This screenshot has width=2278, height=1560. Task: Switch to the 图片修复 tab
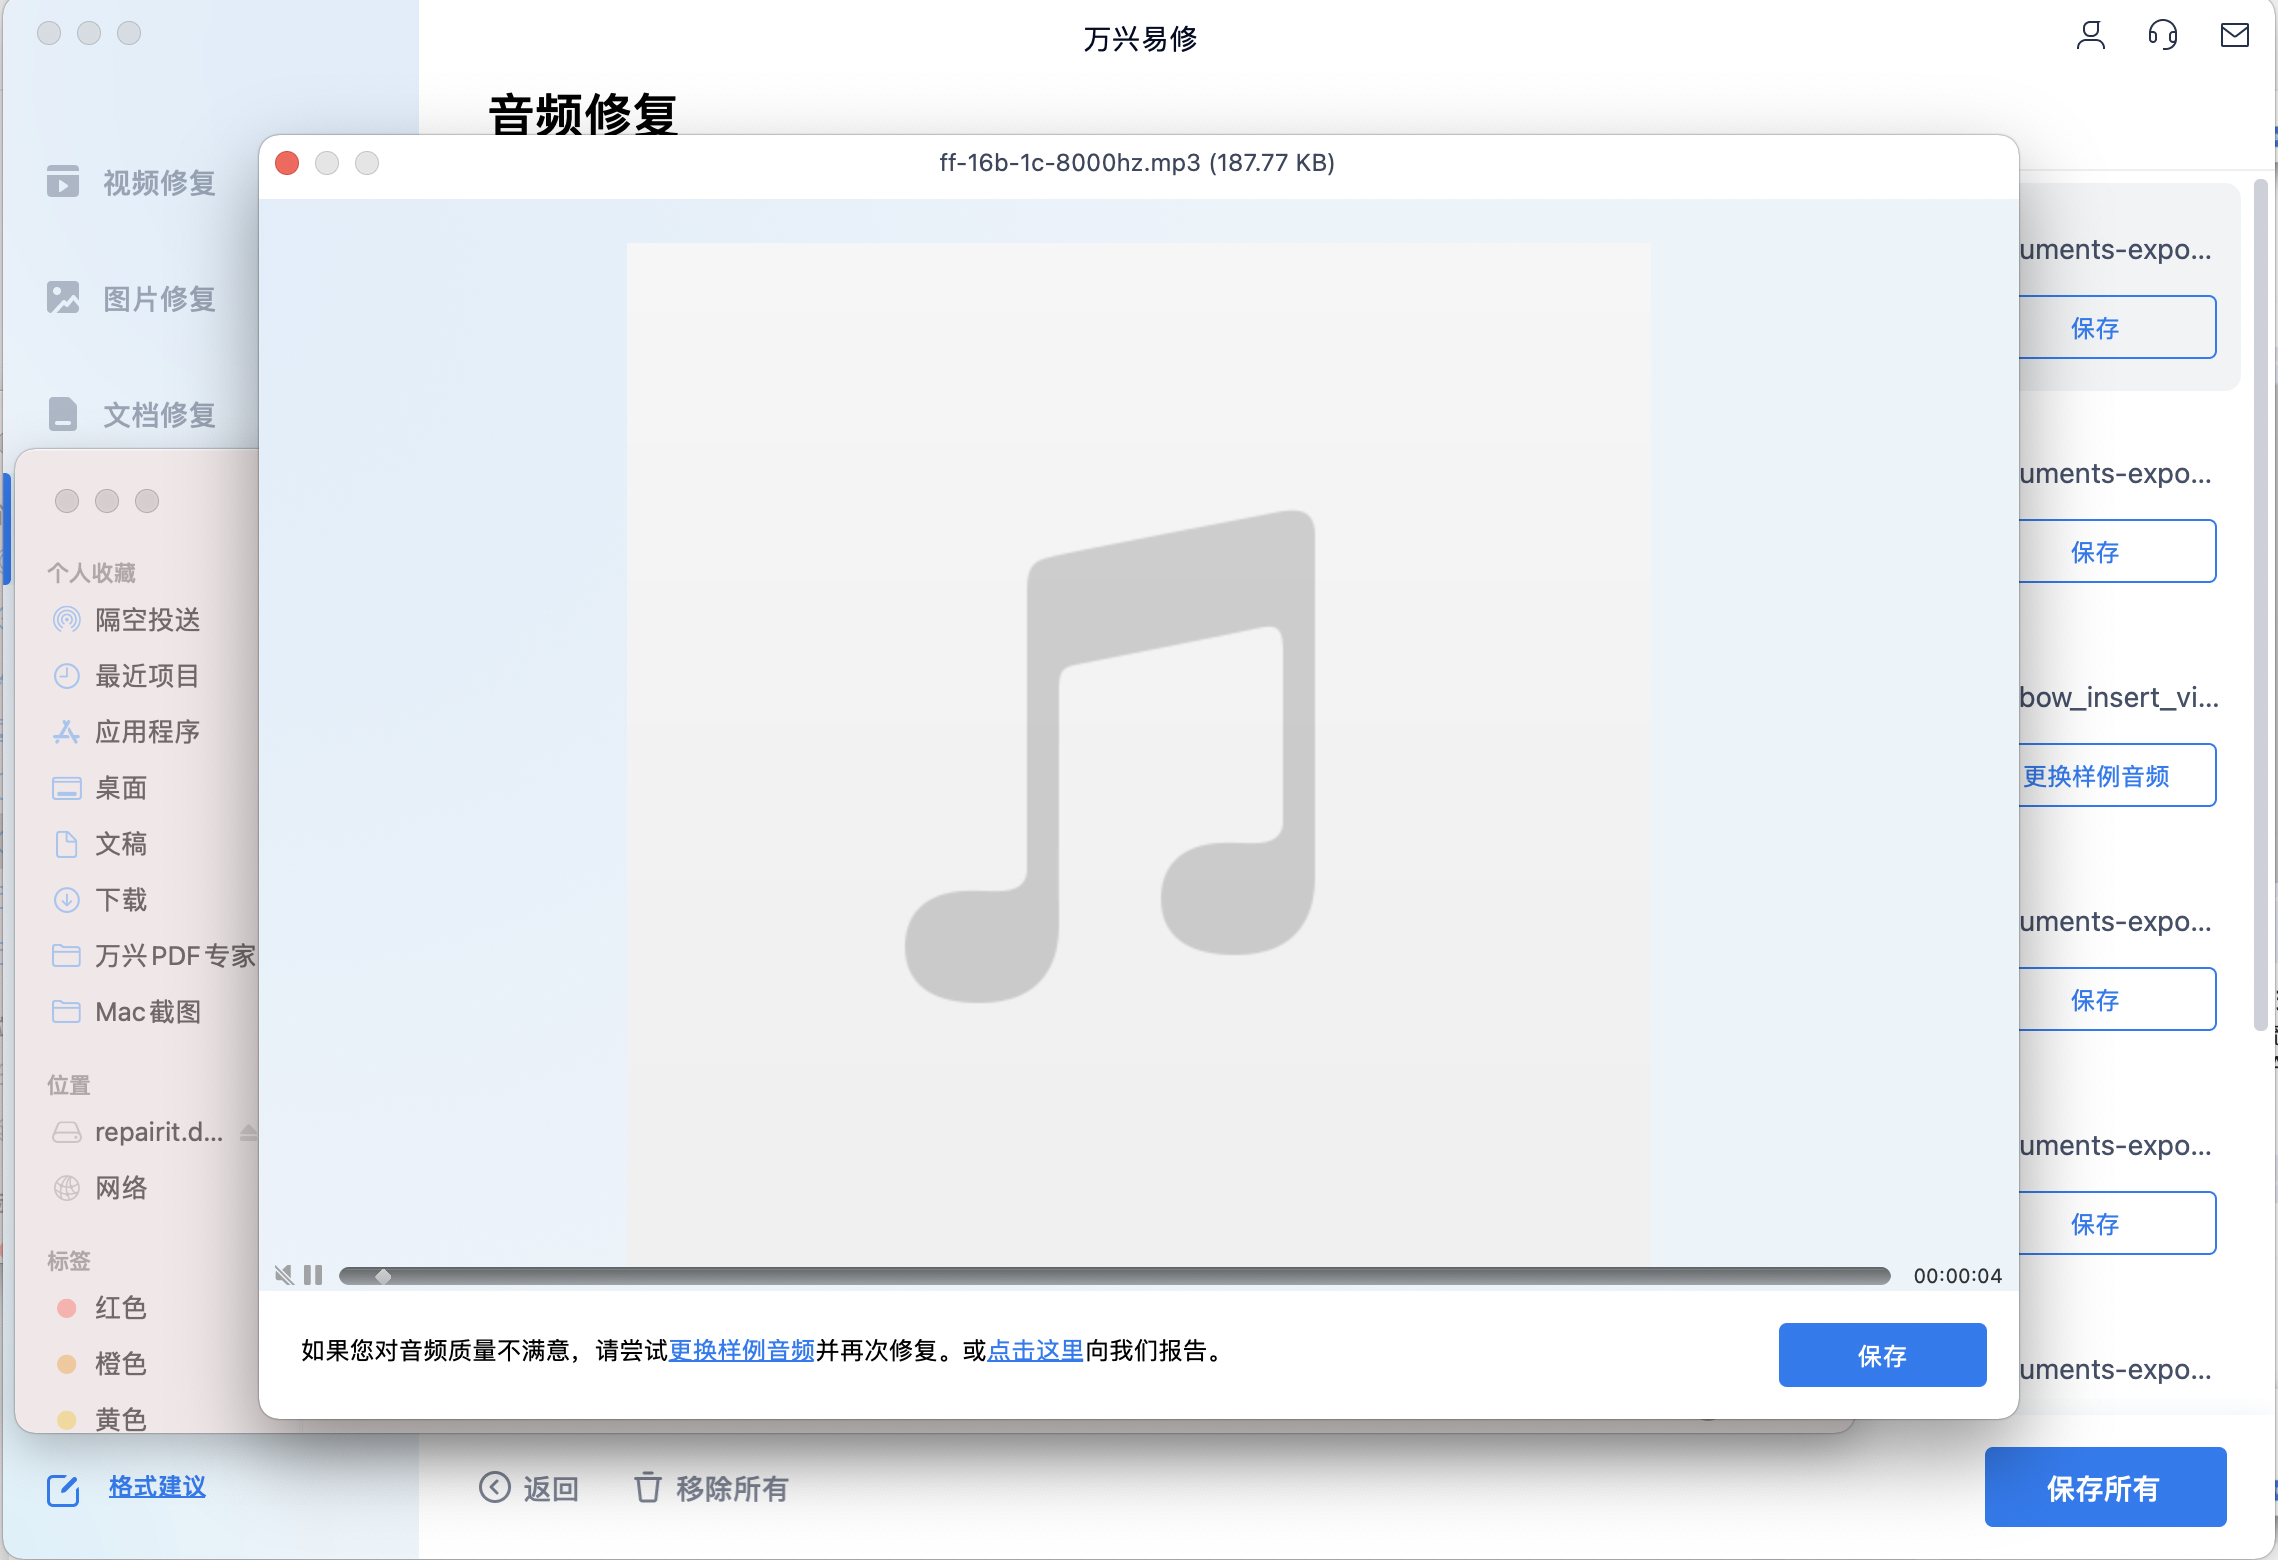click(x=157, y=297)
